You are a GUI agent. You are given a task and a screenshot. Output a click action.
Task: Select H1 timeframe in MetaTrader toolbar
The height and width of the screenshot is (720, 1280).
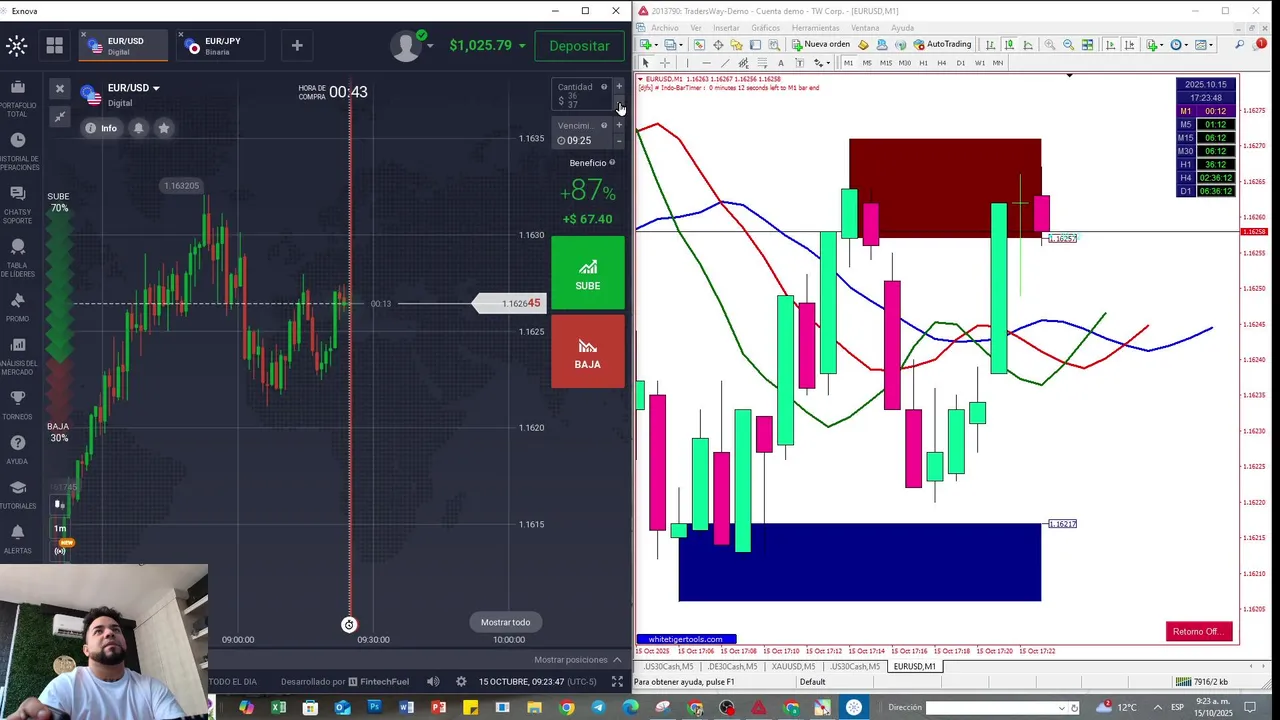(x=923, y=63)
